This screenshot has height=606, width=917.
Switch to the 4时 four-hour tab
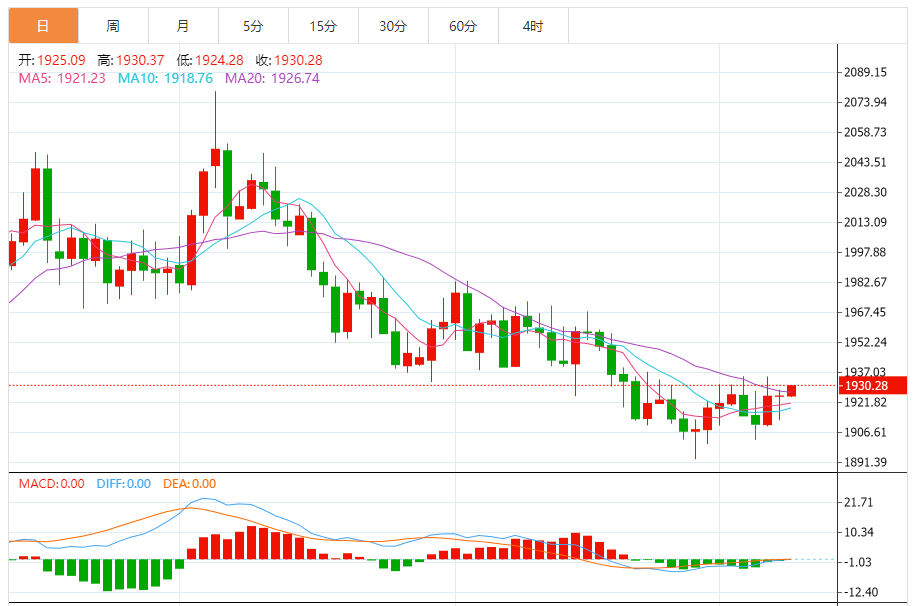tap(533, 26)
